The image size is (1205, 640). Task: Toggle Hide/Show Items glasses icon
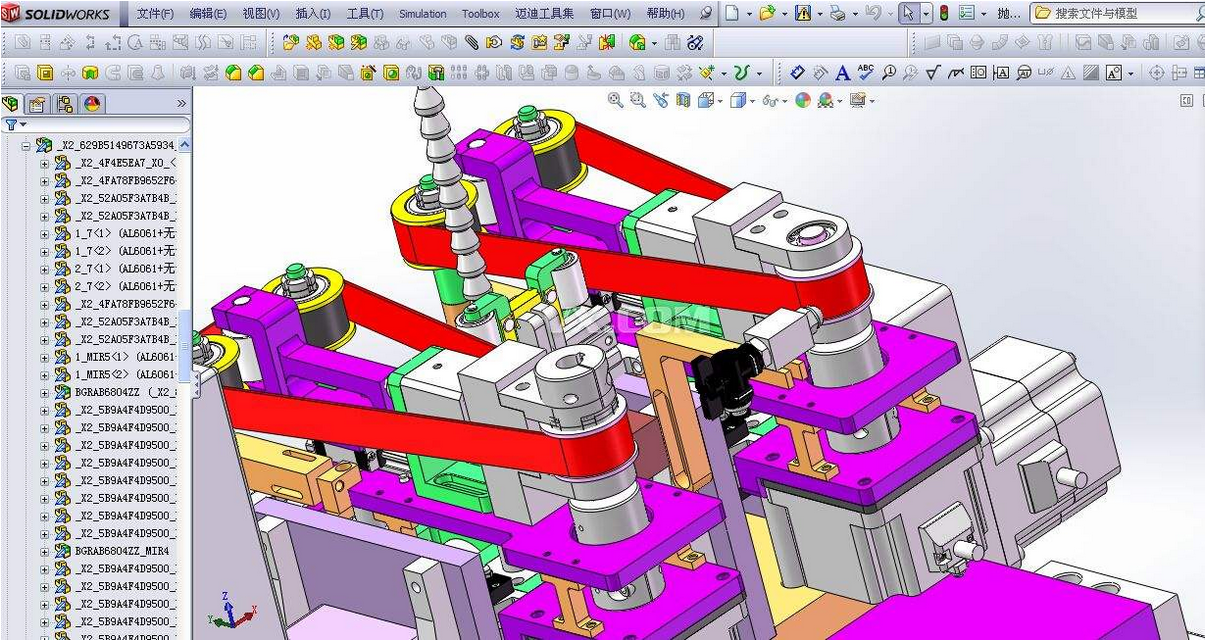[771, 100]
